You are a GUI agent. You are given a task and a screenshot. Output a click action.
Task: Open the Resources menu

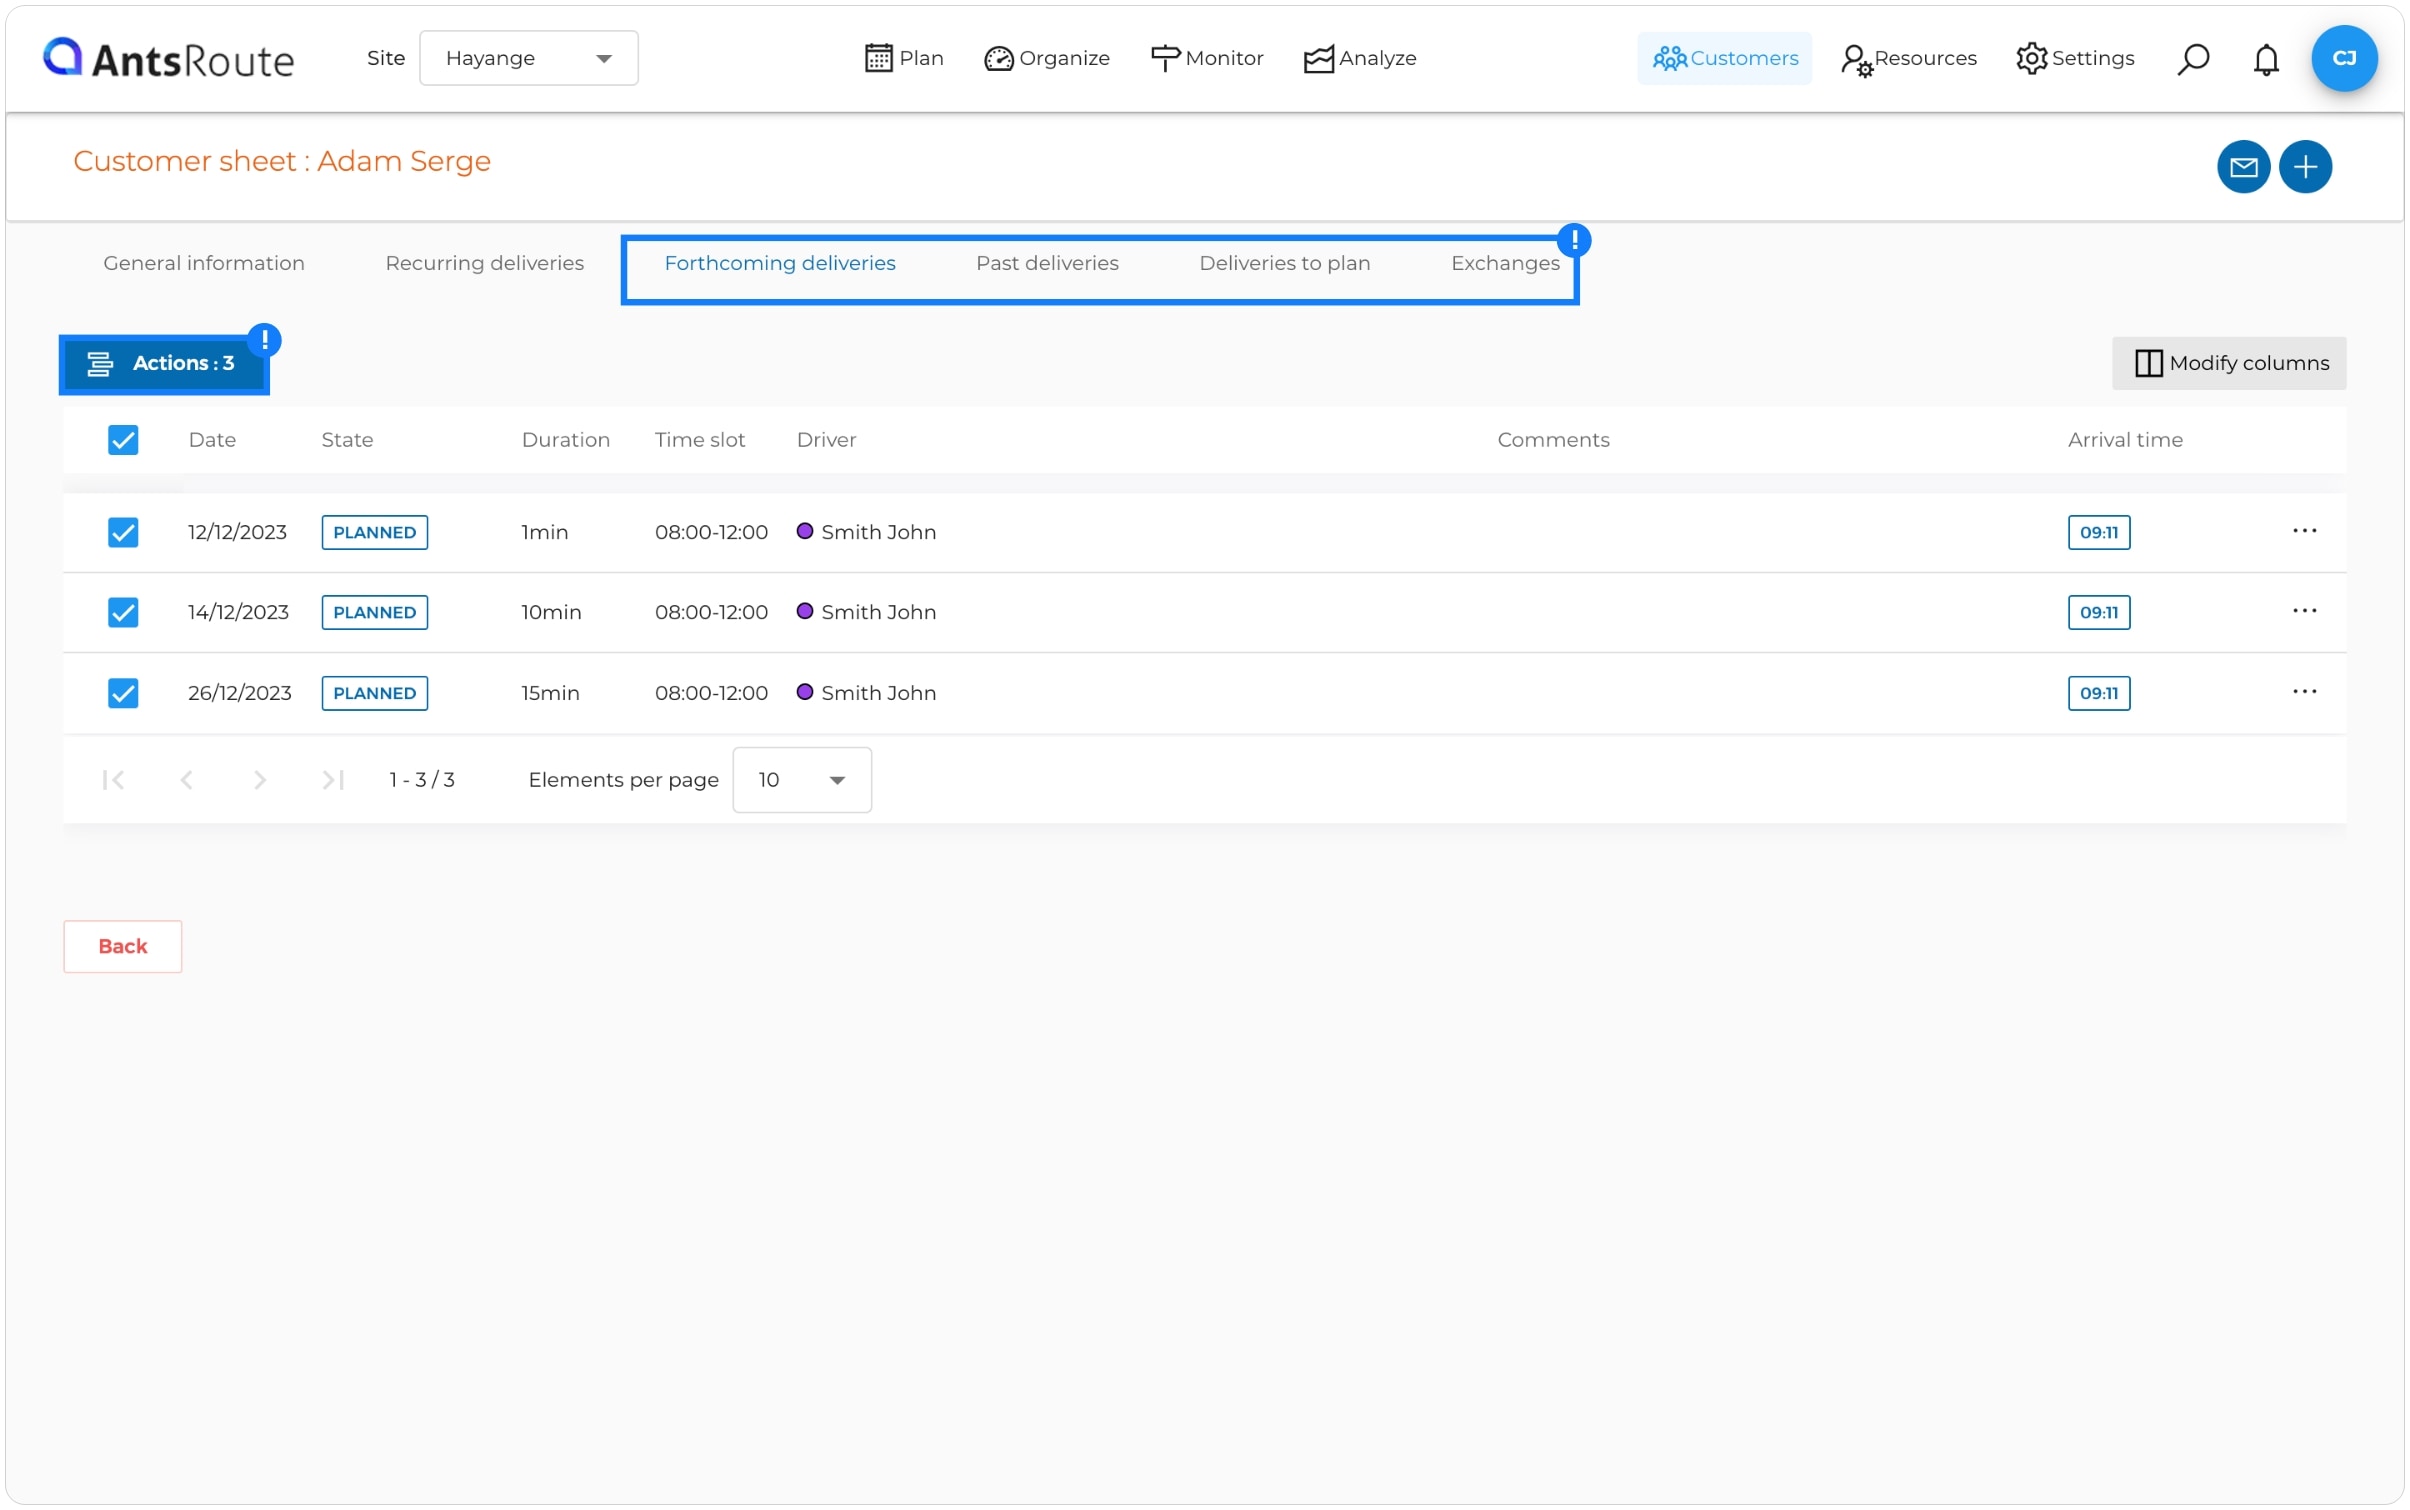[1908, 58]
